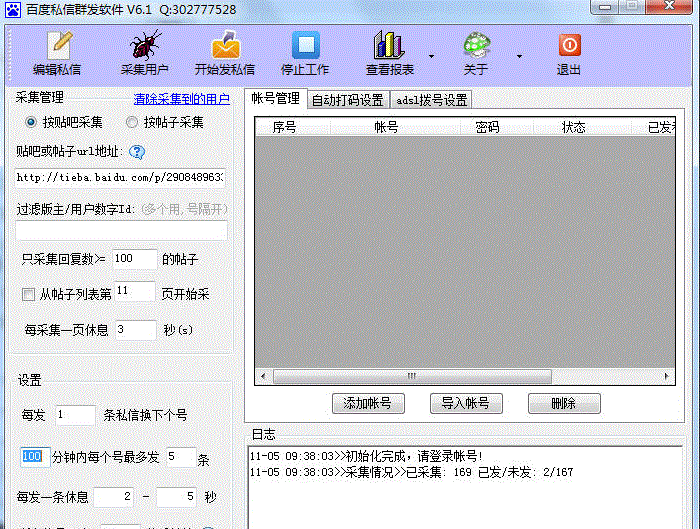Open the adsl拨号设置 tab
Screen dimensions: 700x529
point(431,100)
